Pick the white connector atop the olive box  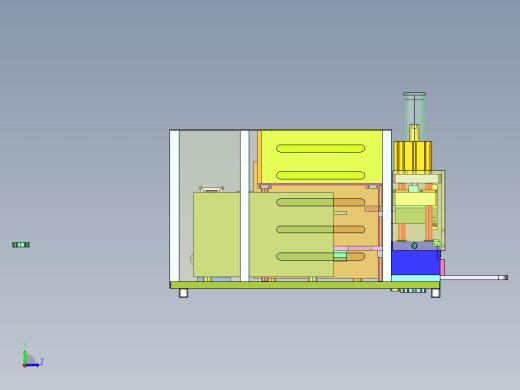click(x=211, y=189)
